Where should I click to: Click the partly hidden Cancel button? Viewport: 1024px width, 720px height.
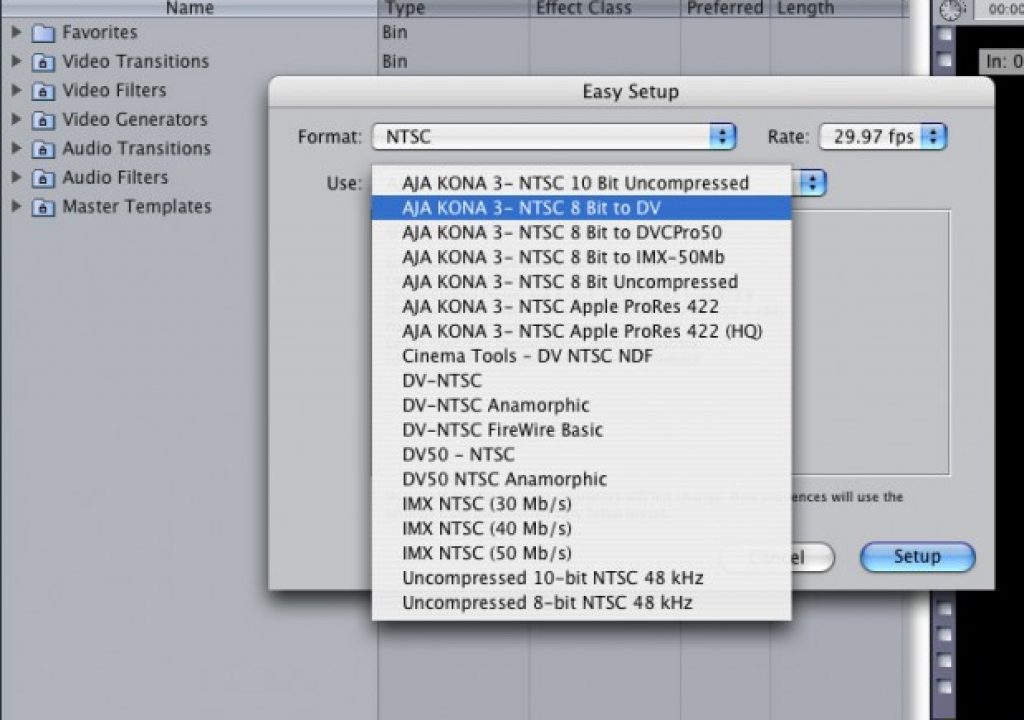[813, 558]
